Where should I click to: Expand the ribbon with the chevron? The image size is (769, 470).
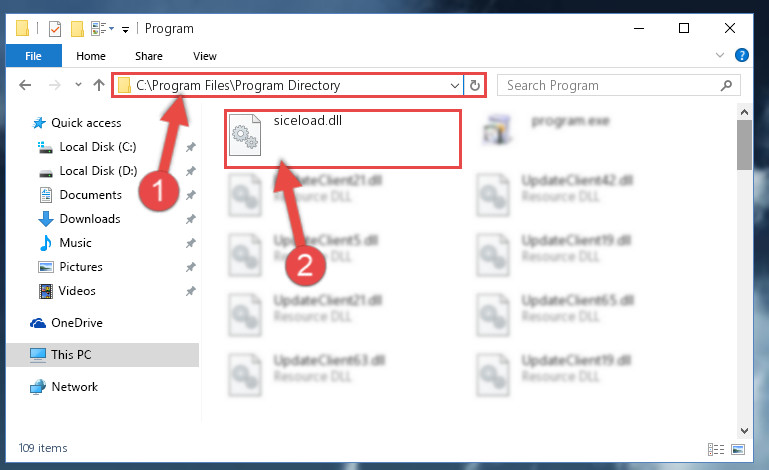[719, 55]
